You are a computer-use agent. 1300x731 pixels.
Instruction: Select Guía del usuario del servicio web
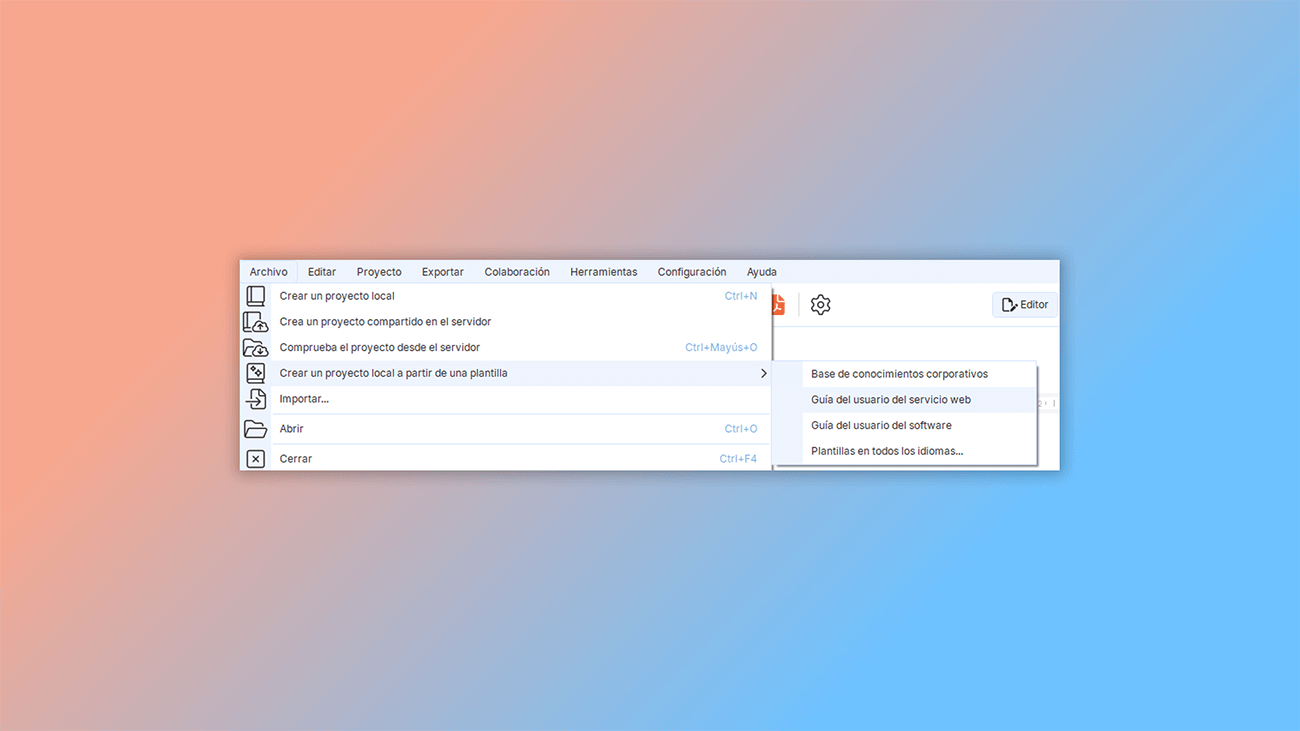[x=890, y=399]
